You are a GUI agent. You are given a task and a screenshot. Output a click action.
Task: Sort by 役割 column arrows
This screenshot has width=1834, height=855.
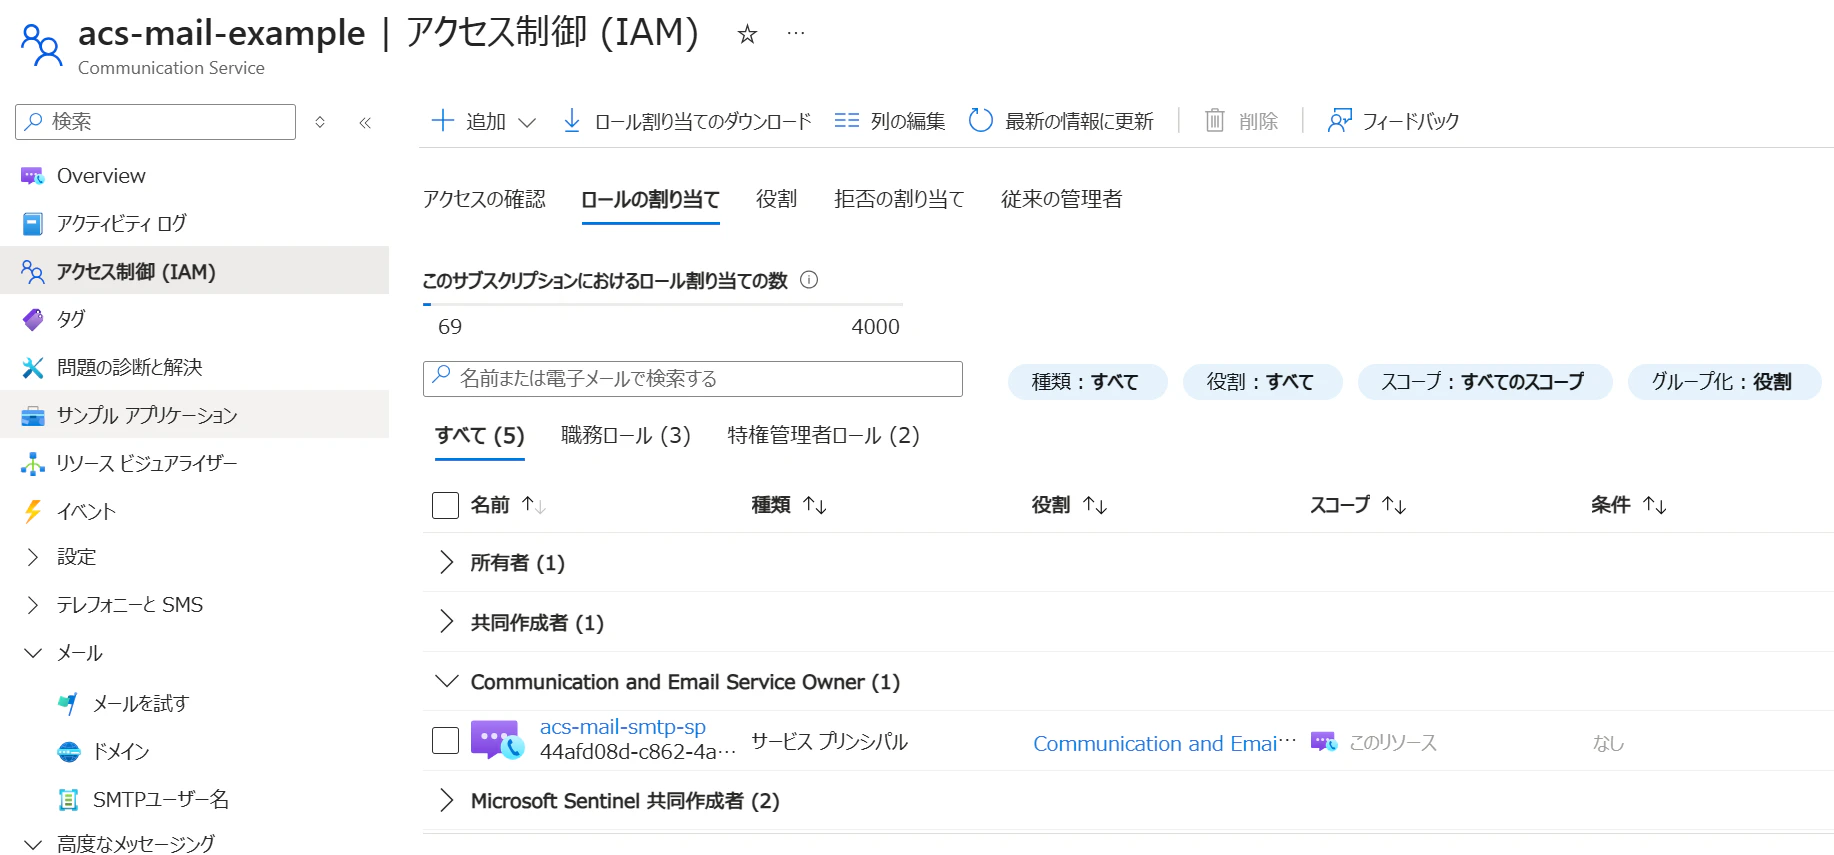pos(1095,505)
